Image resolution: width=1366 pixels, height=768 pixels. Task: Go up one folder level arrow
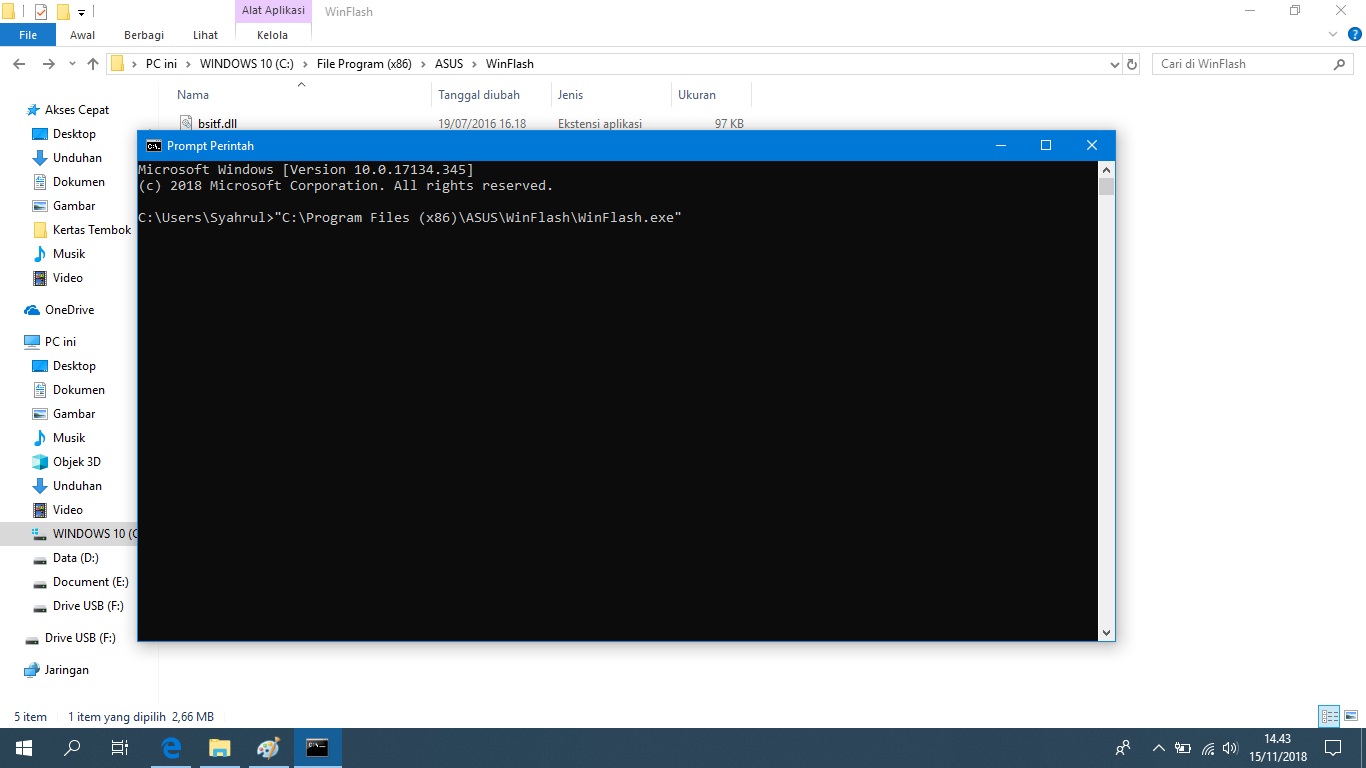tap(93, 64)
